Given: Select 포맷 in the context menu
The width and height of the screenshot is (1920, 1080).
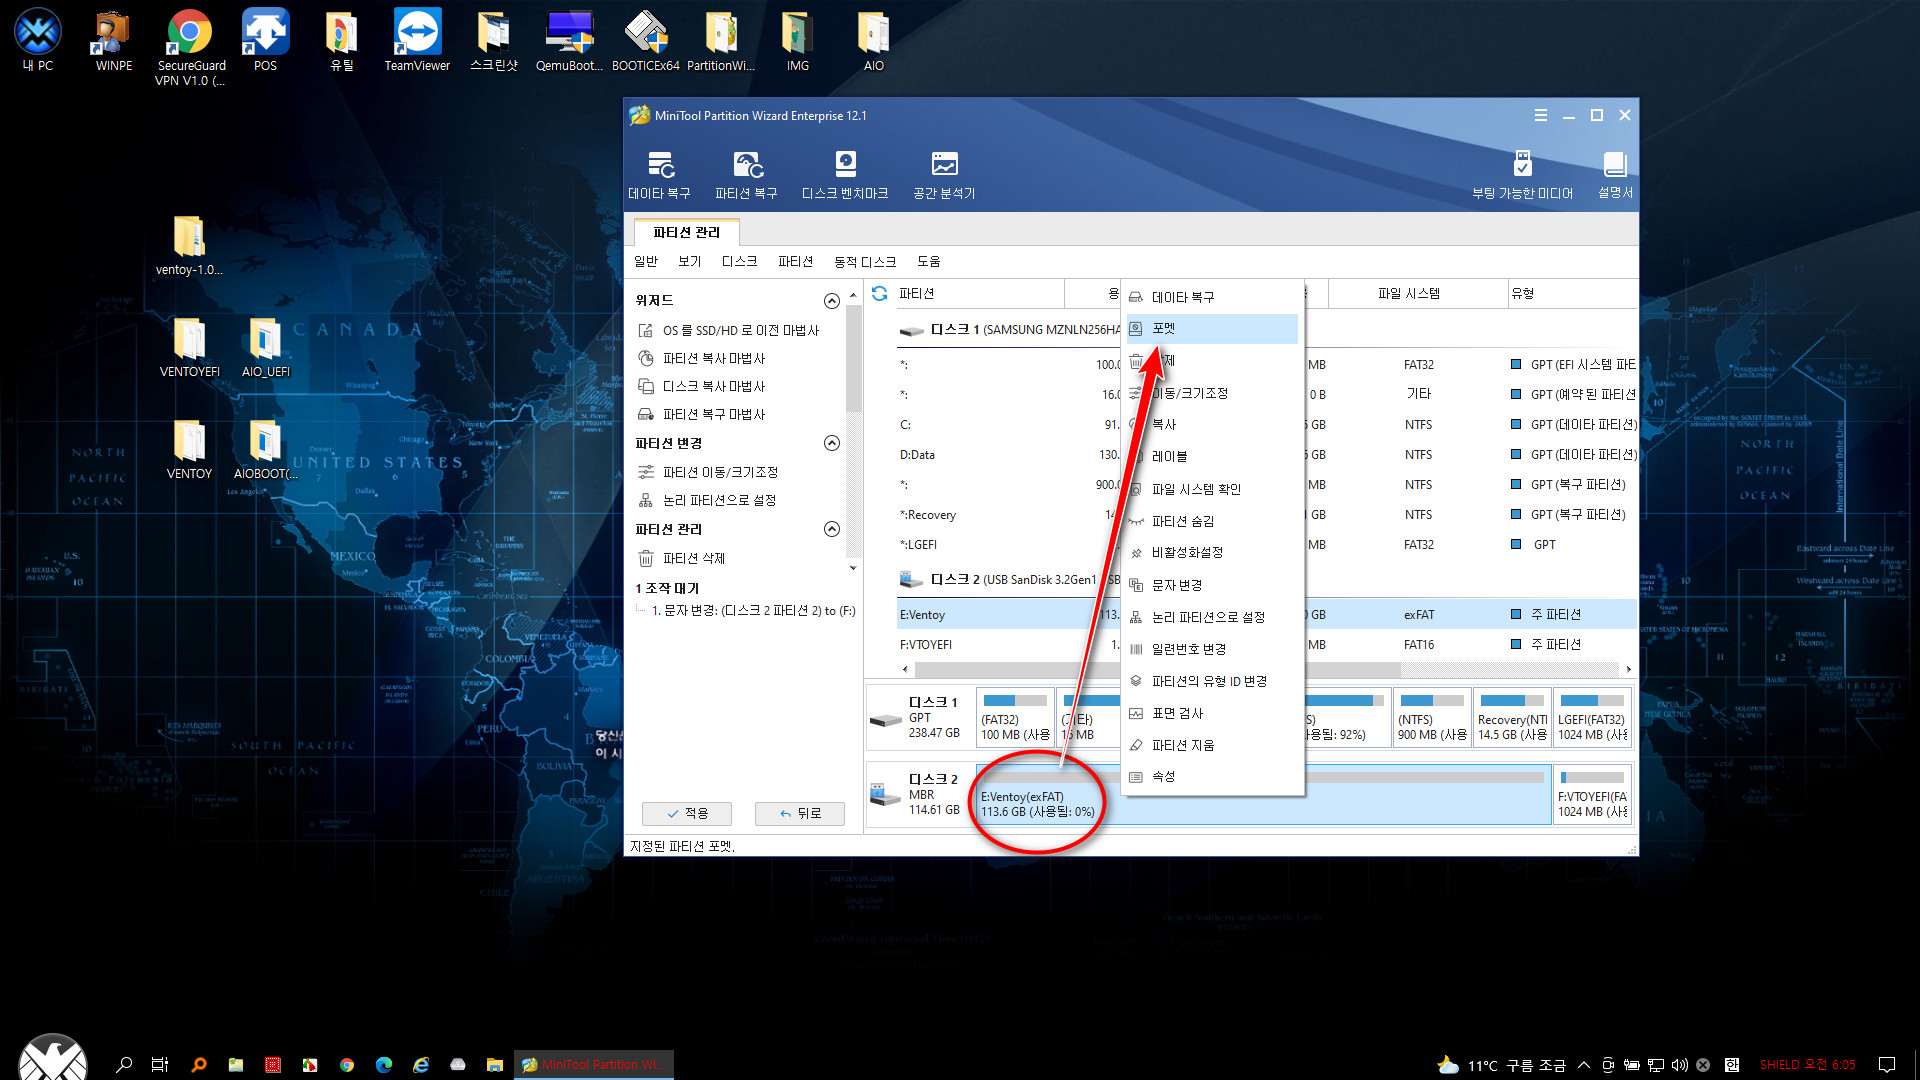Looking at the screenshot, I should coord(1212,328).
